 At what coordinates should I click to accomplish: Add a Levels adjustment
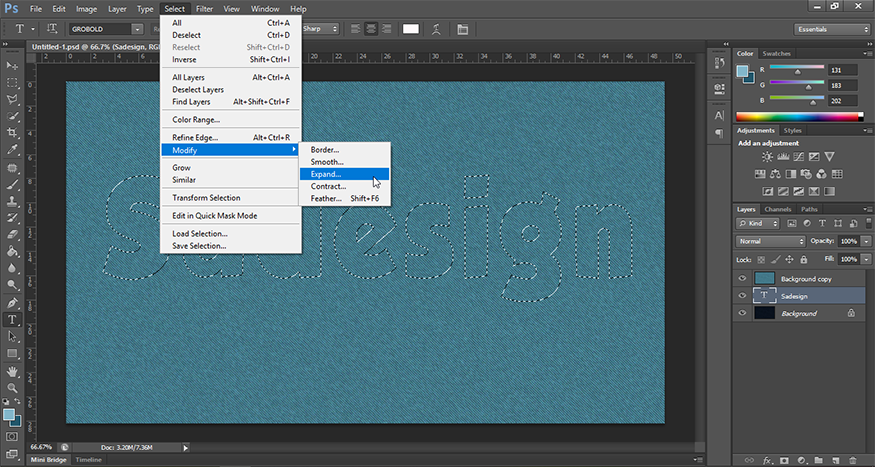[x=783, y=157]
